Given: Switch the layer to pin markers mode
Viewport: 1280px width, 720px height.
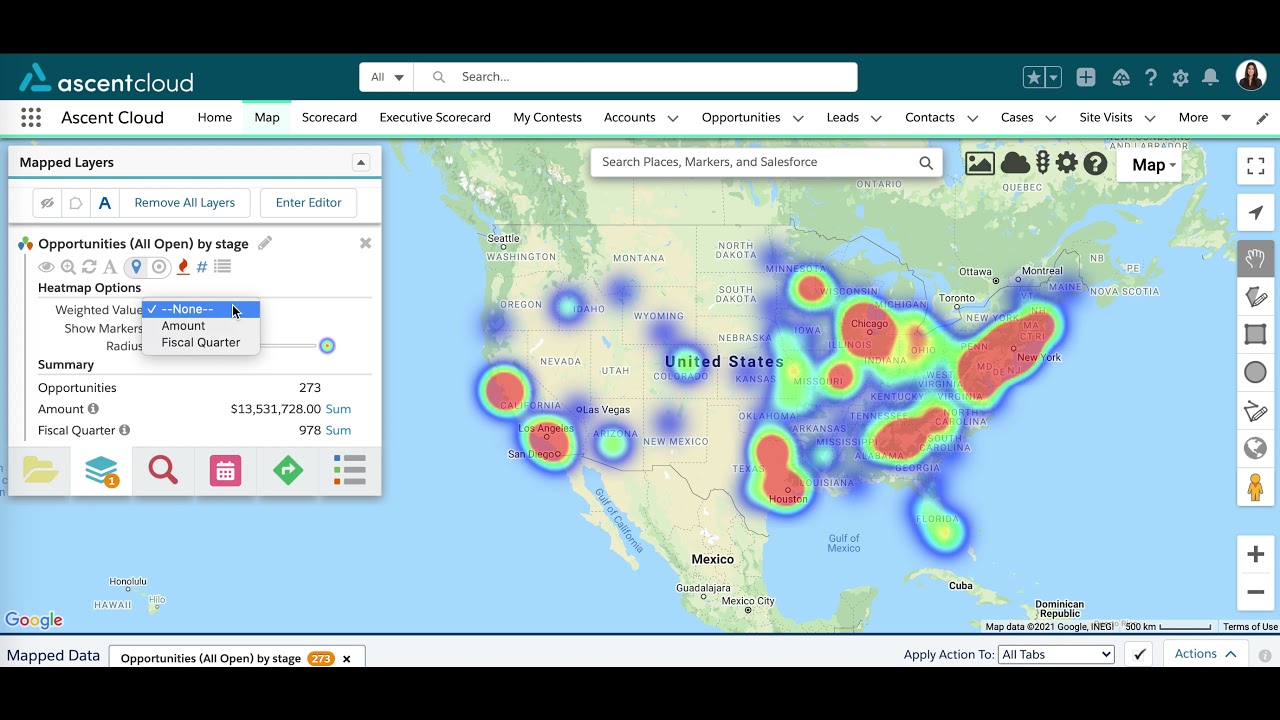Looking at the screenshot, I should (136, 267).
